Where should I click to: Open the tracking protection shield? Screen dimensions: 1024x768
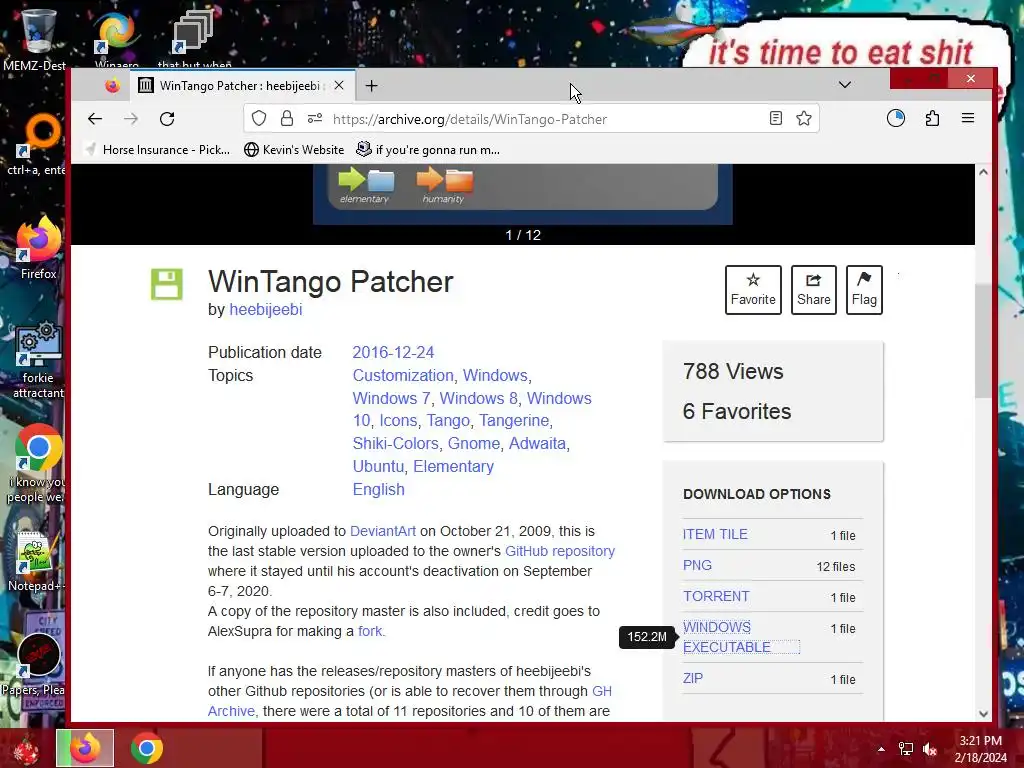click(x=259, y=119)
